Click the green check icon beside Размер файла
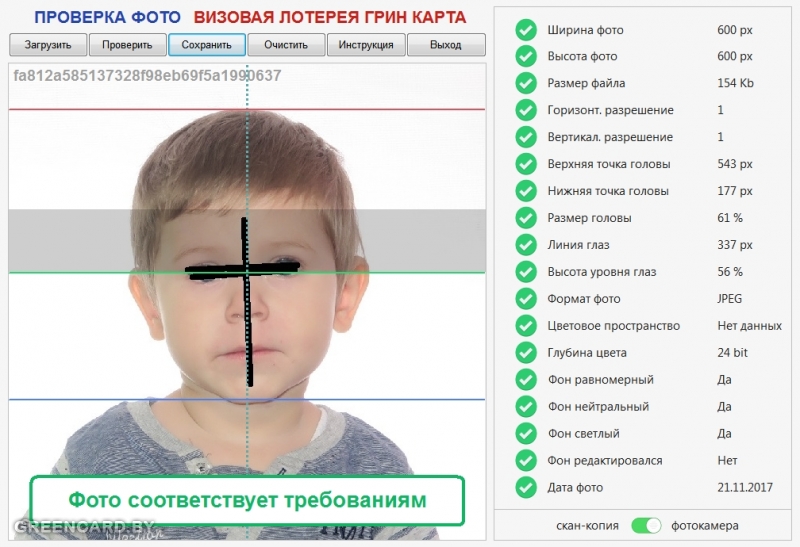The height and width of the screenshot is (547, 800). (x=526, y=83)
